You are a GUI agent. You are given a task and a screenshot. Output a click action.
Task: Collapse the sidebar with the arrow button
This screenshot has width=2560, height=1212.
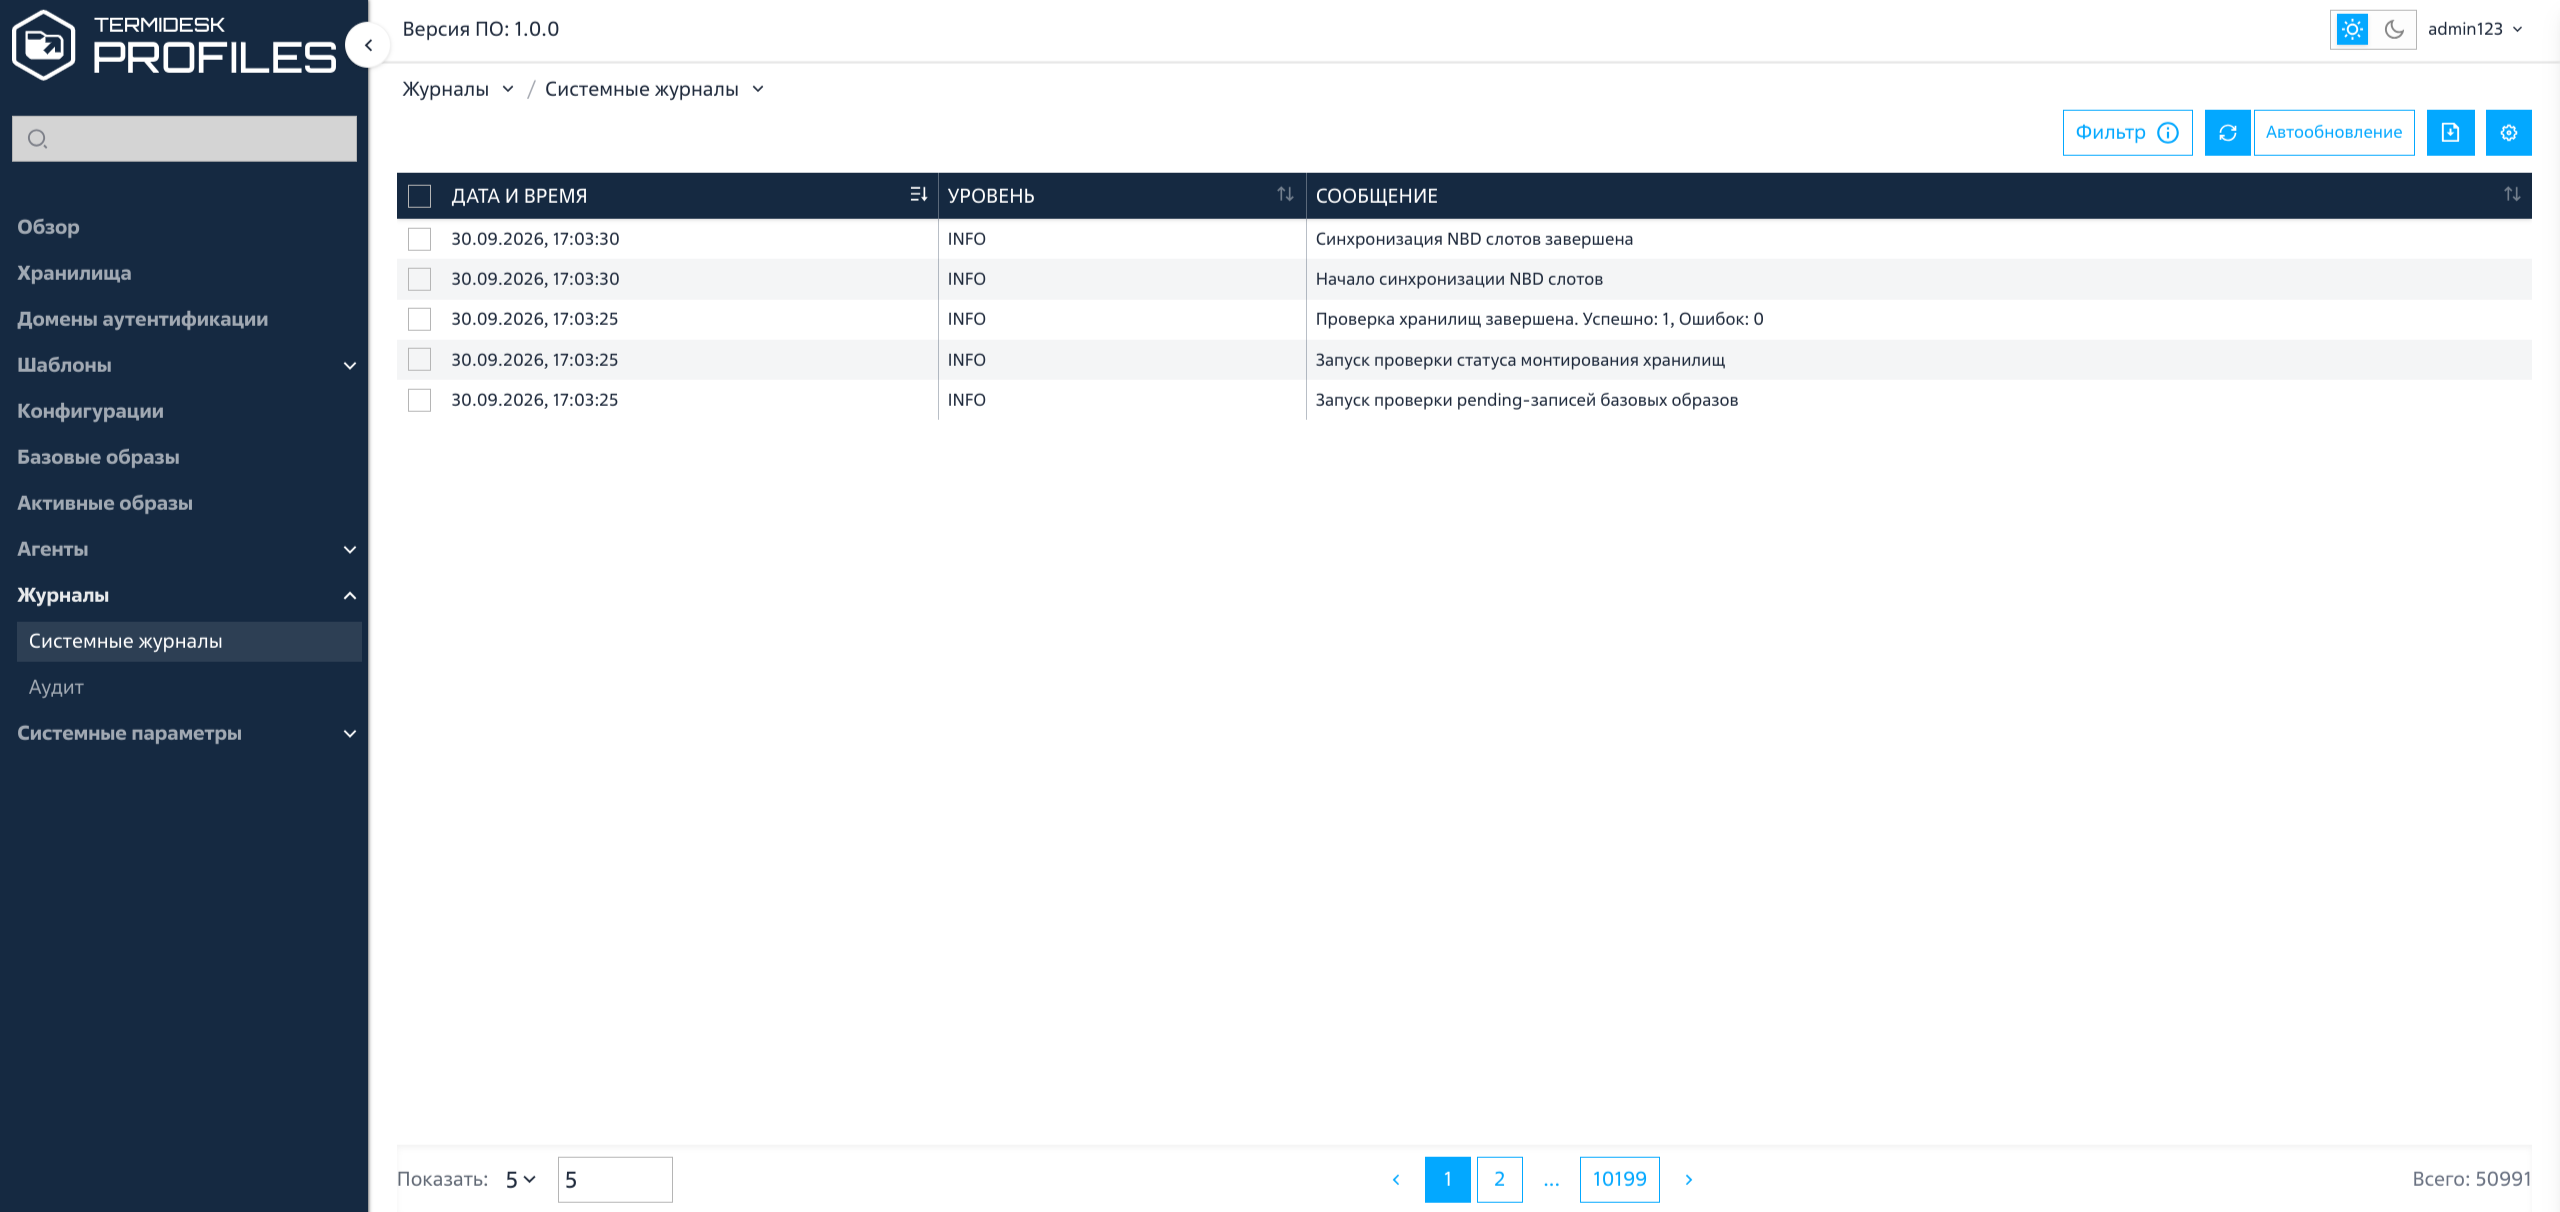point(368,45)
